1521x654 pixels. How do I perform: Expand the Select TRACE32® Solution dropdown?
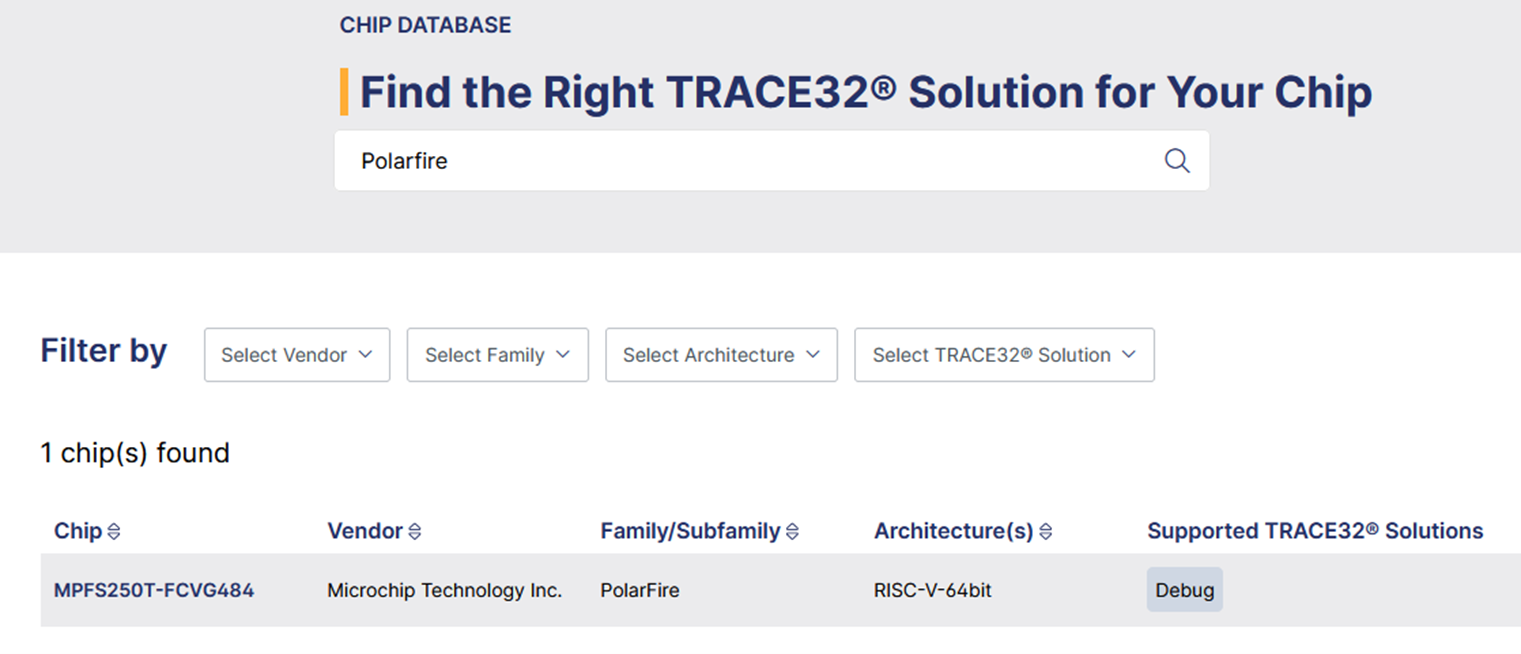tap(1004, 355)
